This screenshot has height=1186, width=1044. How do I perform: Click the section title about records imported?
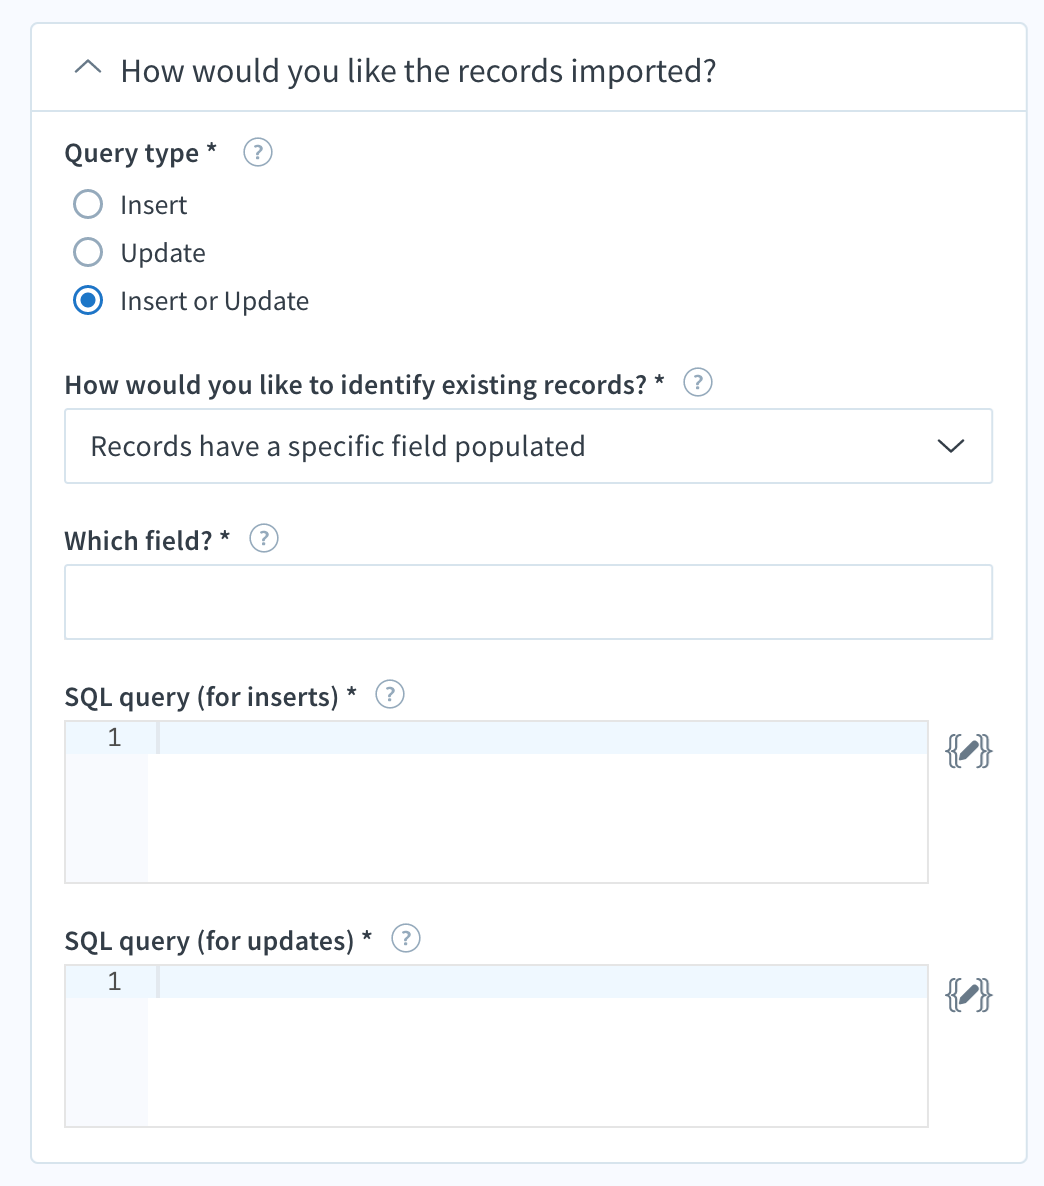pyautogui.click(x=418, y=72)
